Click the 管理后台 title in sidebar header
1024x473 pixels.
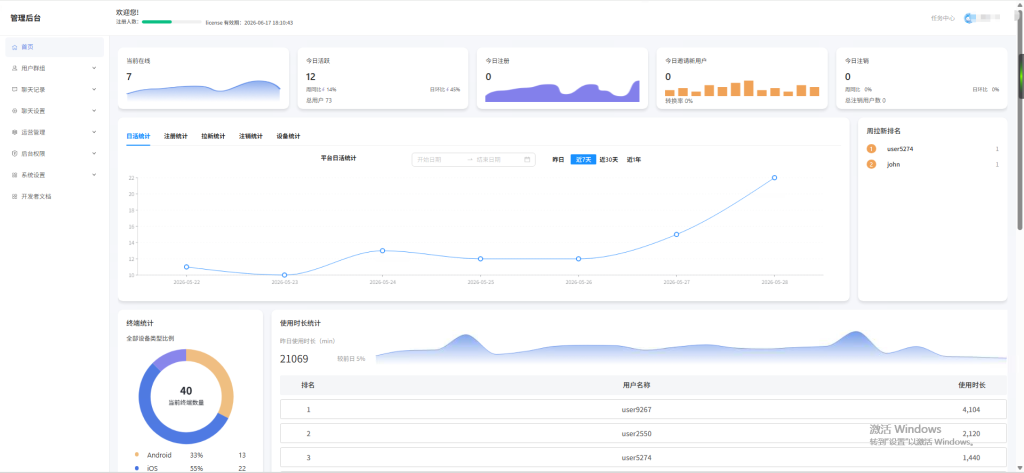[x=25, y=18]
